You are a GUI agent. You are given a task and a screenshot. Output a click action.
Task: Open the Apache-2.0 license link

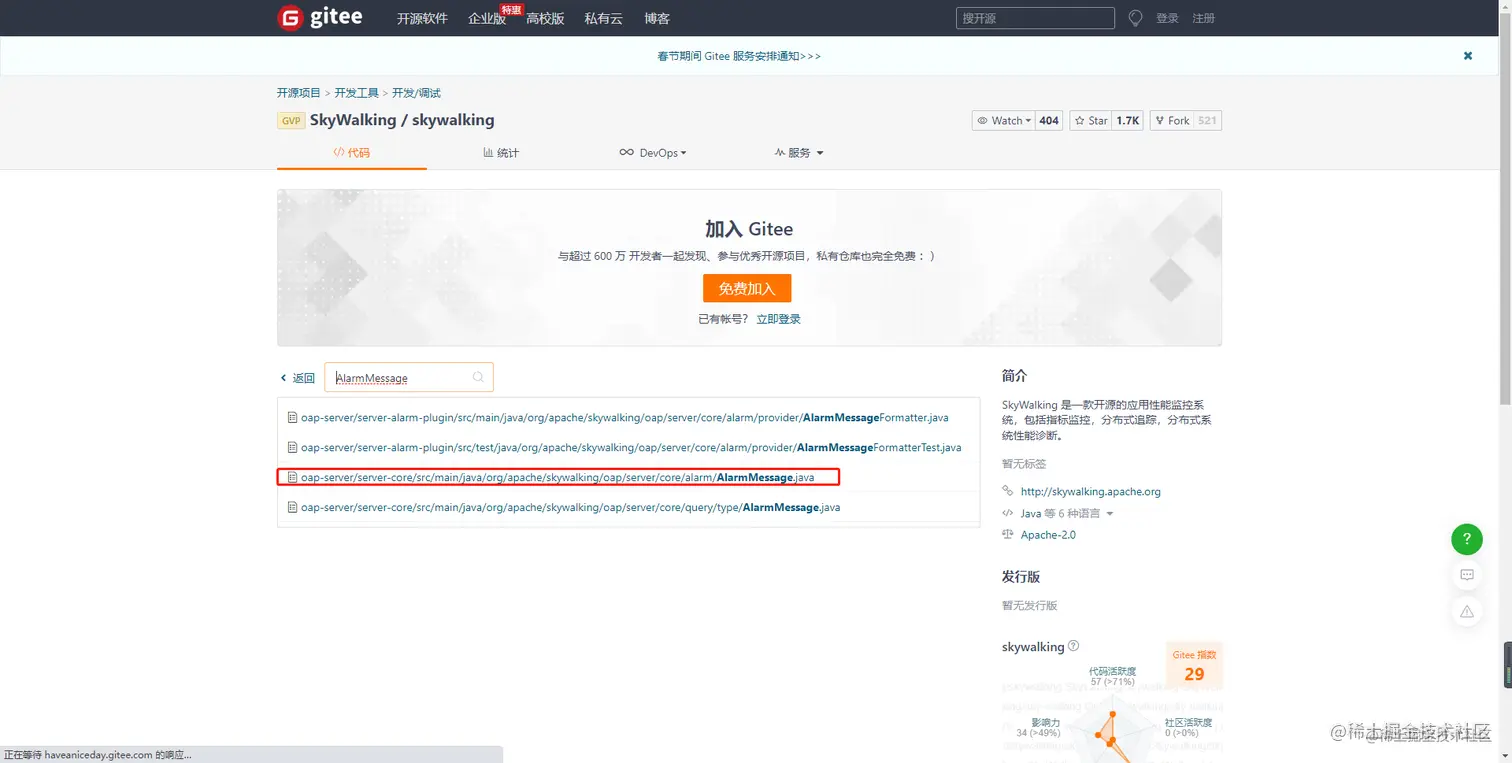[x=1048, y=535]
